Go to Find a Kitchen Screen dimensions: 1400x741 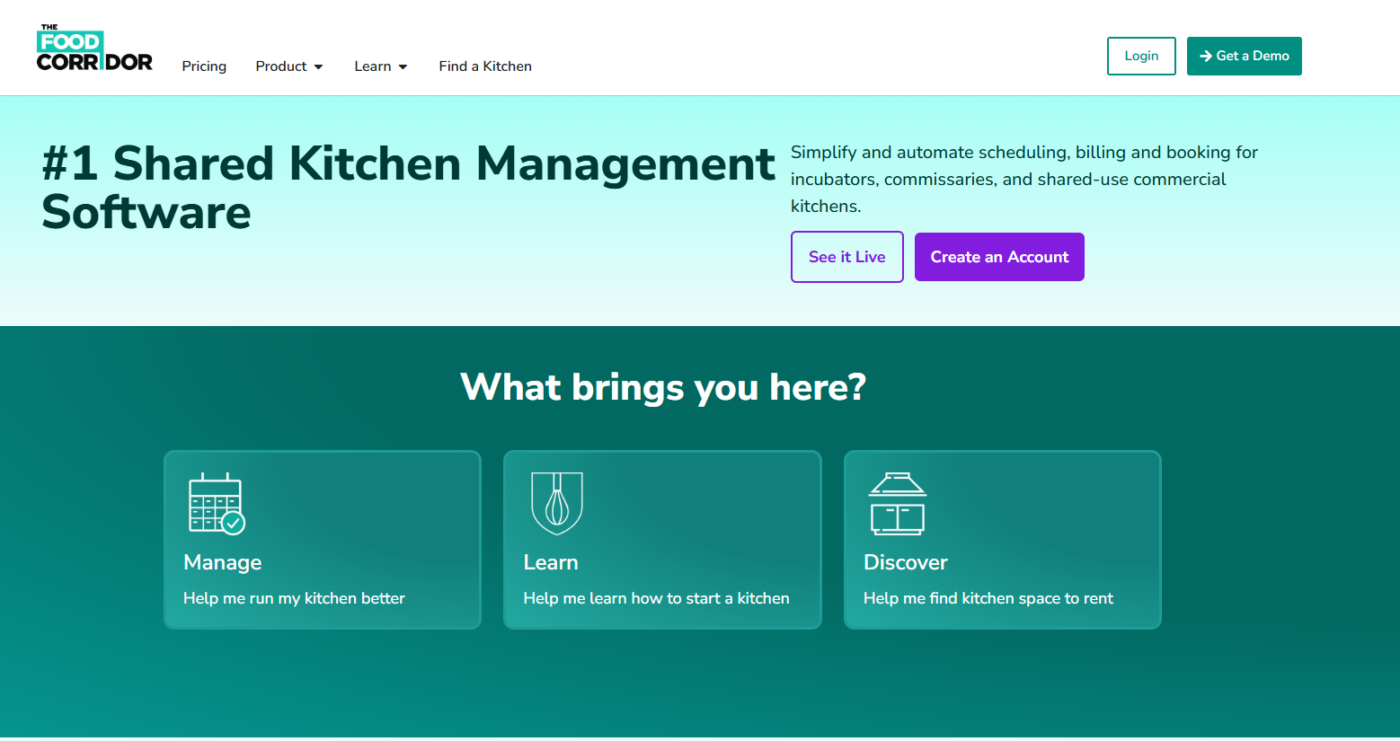[485, 66]
